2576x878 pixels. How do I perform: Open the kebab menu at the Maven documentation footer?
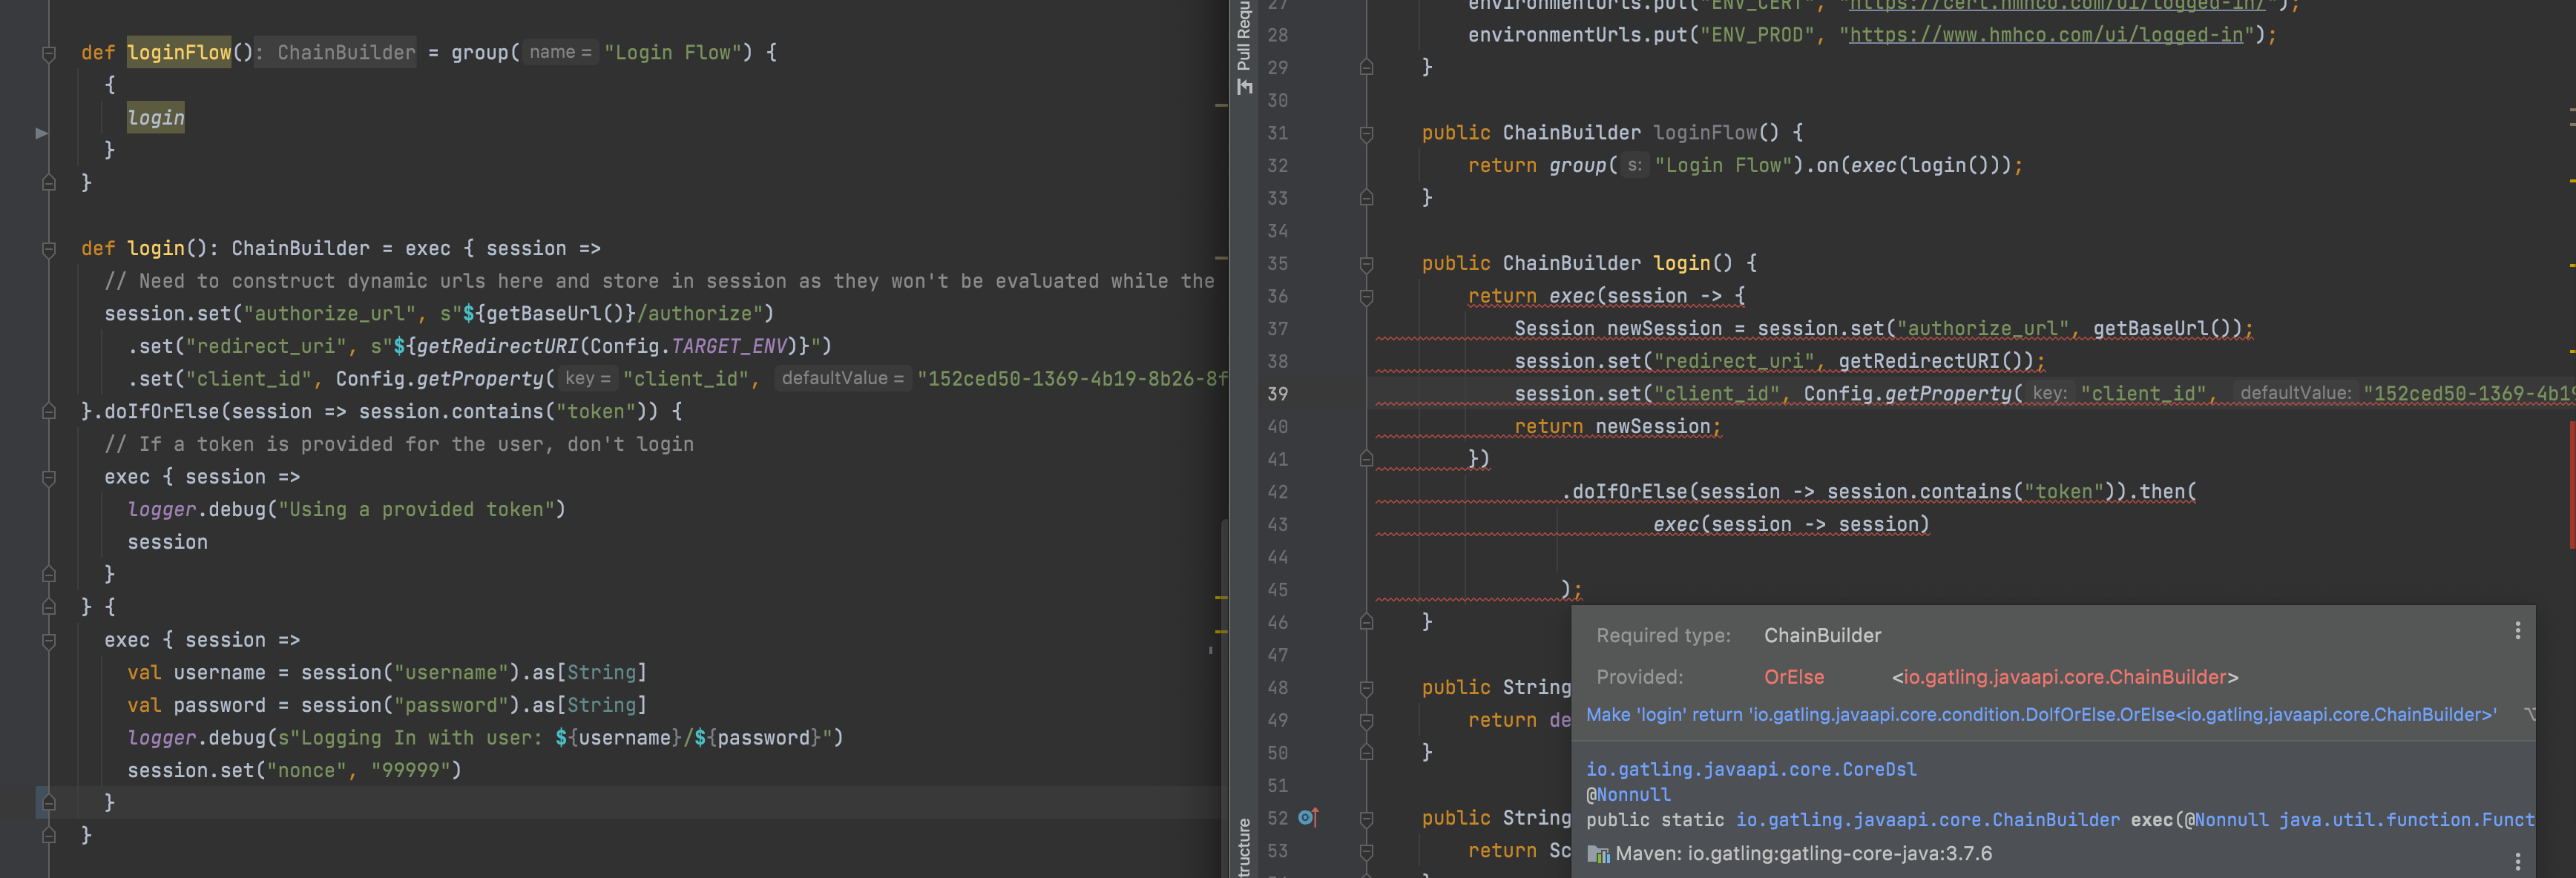(x=2517, y=861)
